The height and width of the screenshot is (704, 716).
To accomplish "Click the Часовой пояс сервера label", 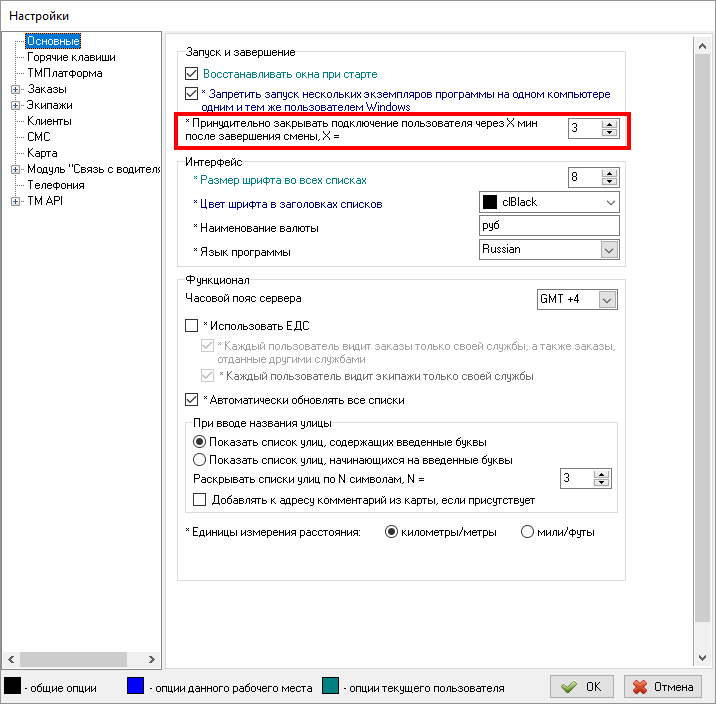I will click(243, 298).
